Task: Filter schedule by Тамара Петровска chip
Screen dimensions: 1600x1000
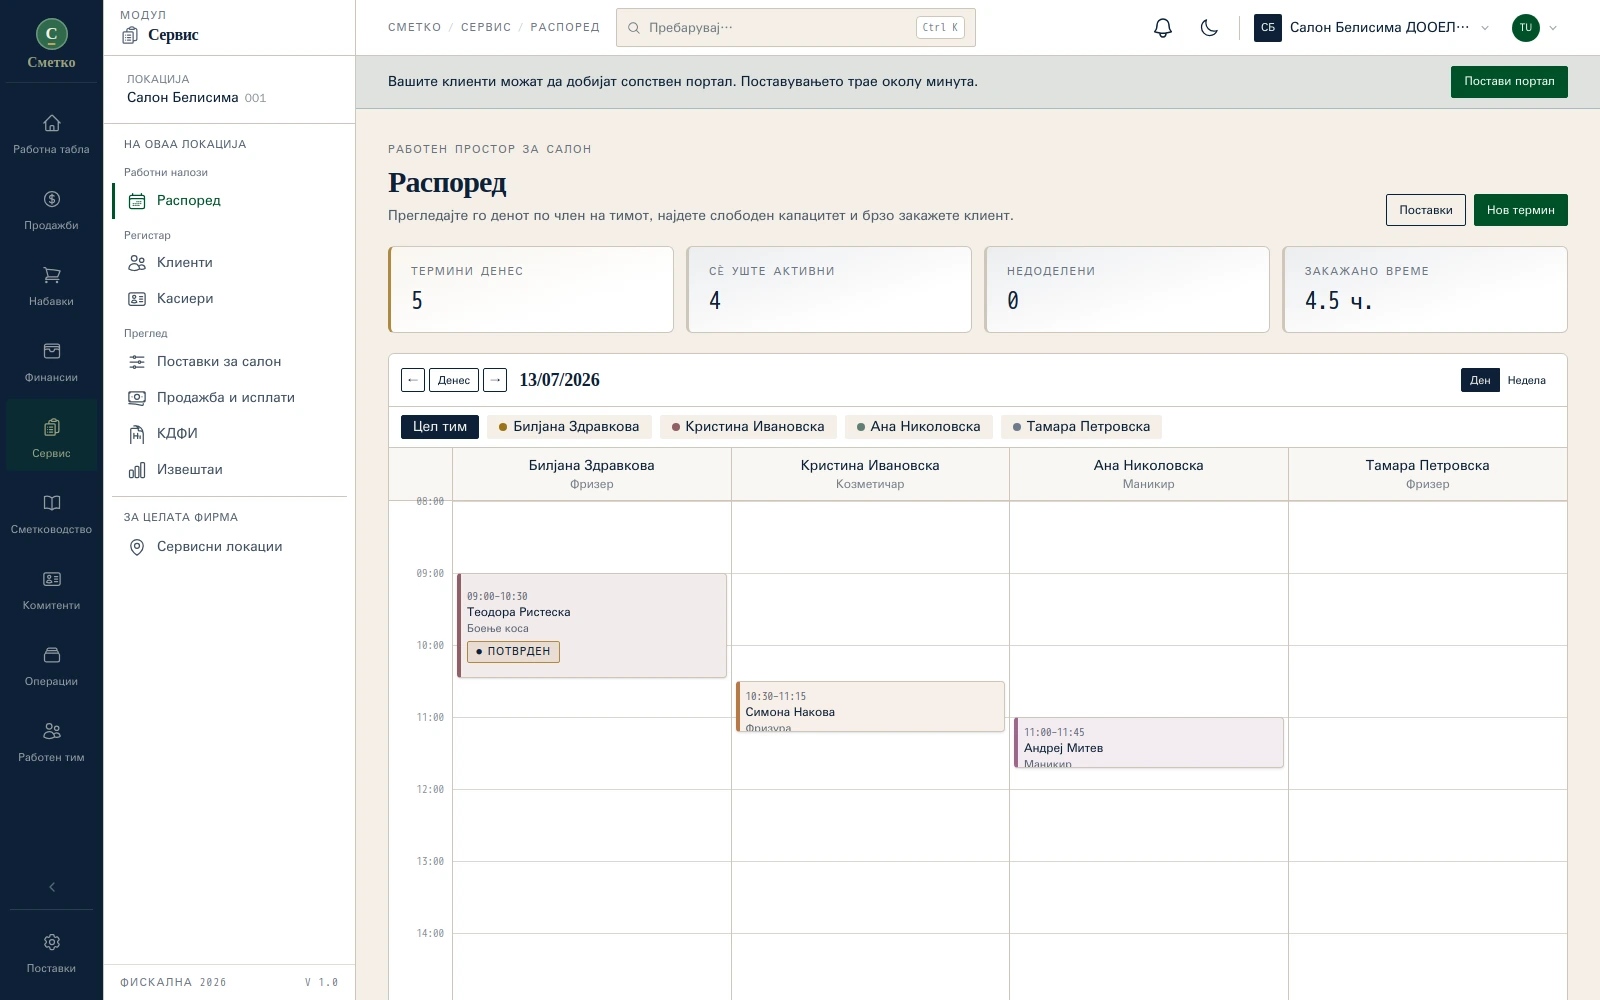Action: [1081, 427]
